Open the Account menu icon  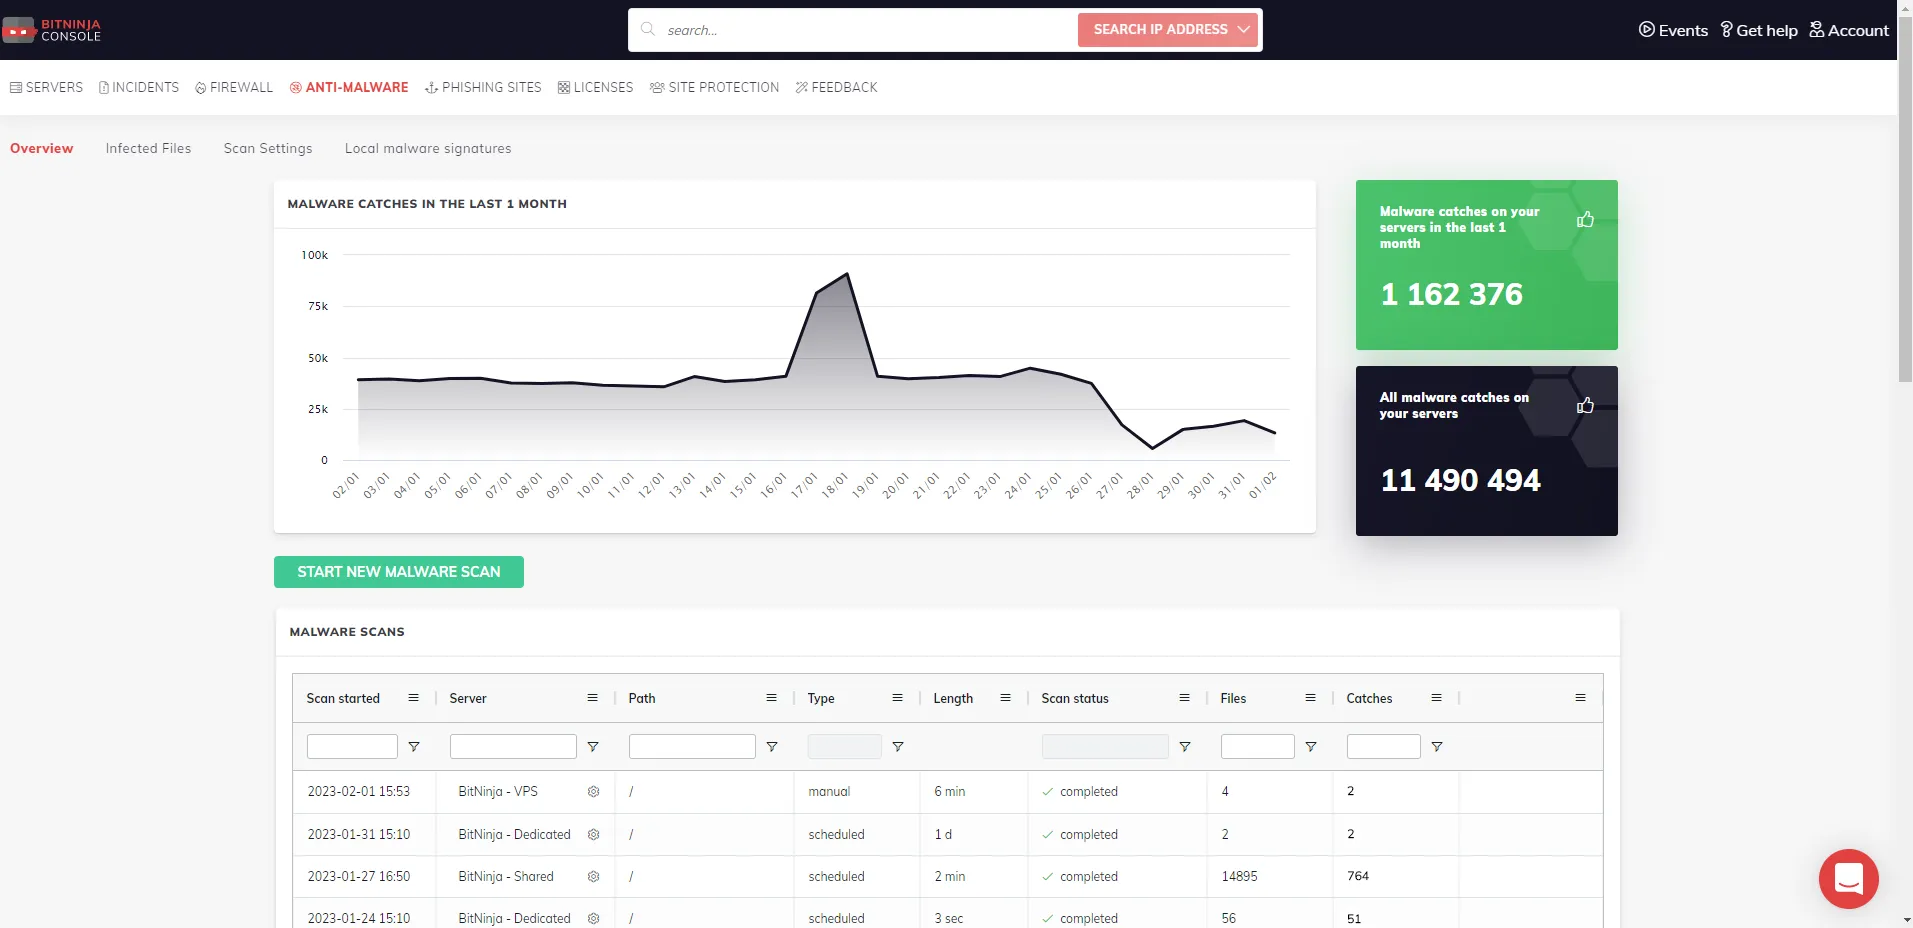point(1817,30)
